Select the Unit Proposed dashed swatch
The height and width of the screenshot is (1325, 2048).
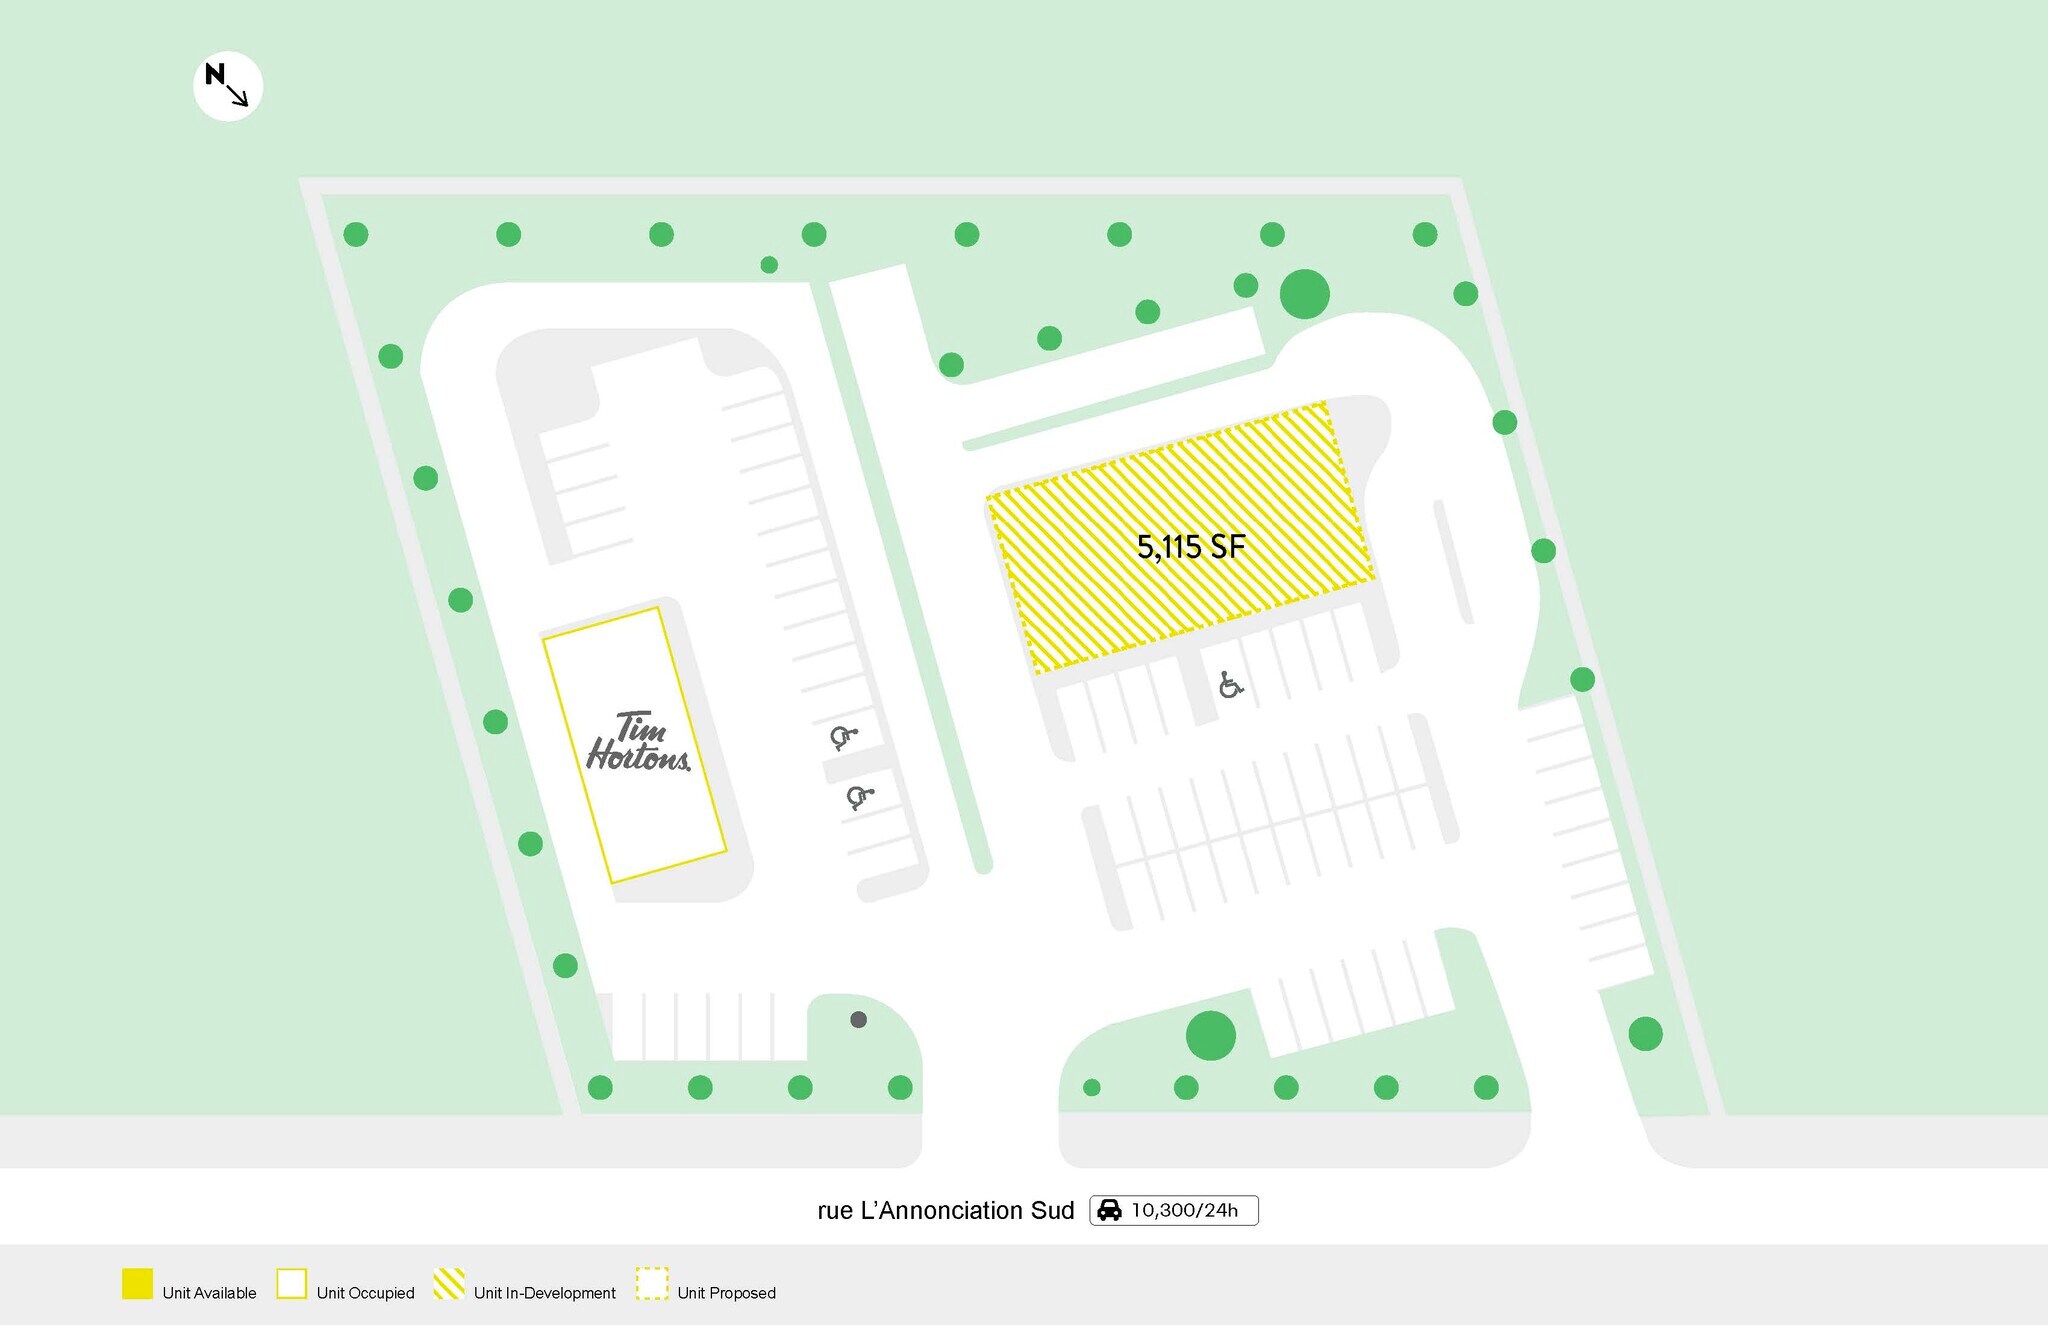[x=651, y=1283]
